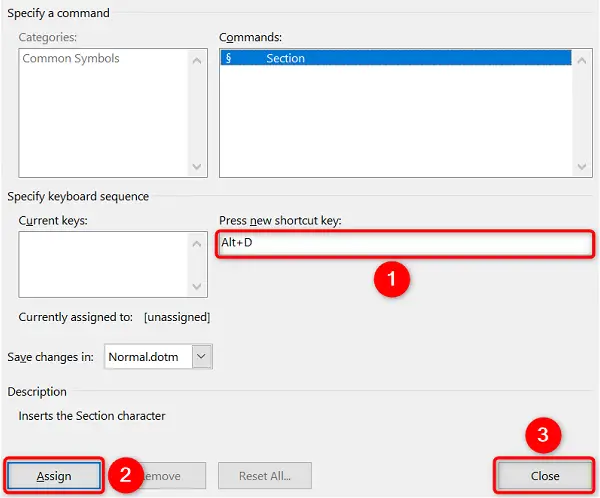
Task: Click Categories list scroll up arrow
Action: click(197, 60)
